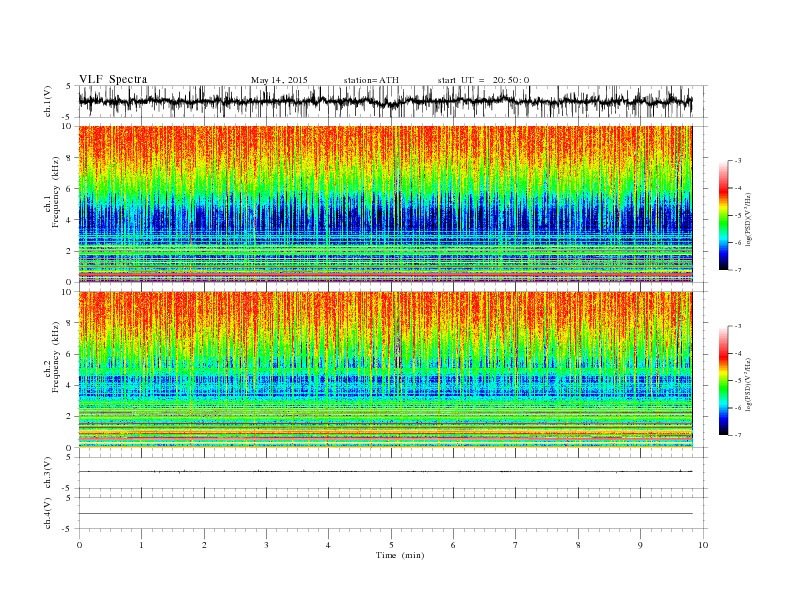
Task: Click the ch.3 voltage trace panel
Action: (x=393, y=473)
